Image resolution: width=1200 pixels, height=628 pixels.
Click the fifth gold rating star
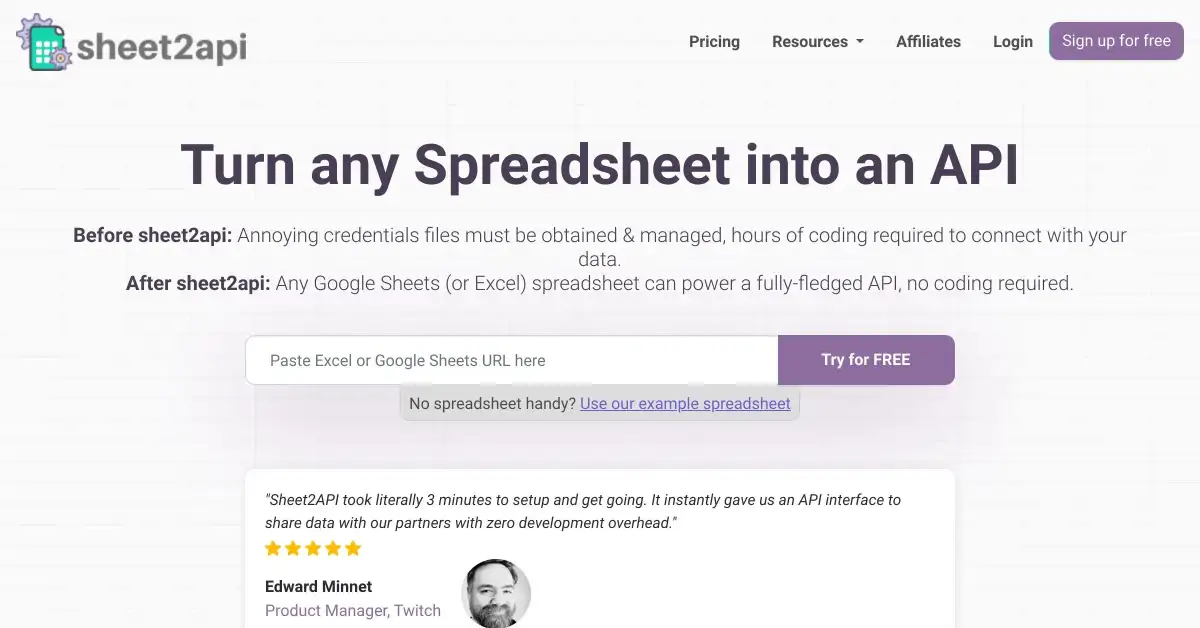tap(353, 548)
